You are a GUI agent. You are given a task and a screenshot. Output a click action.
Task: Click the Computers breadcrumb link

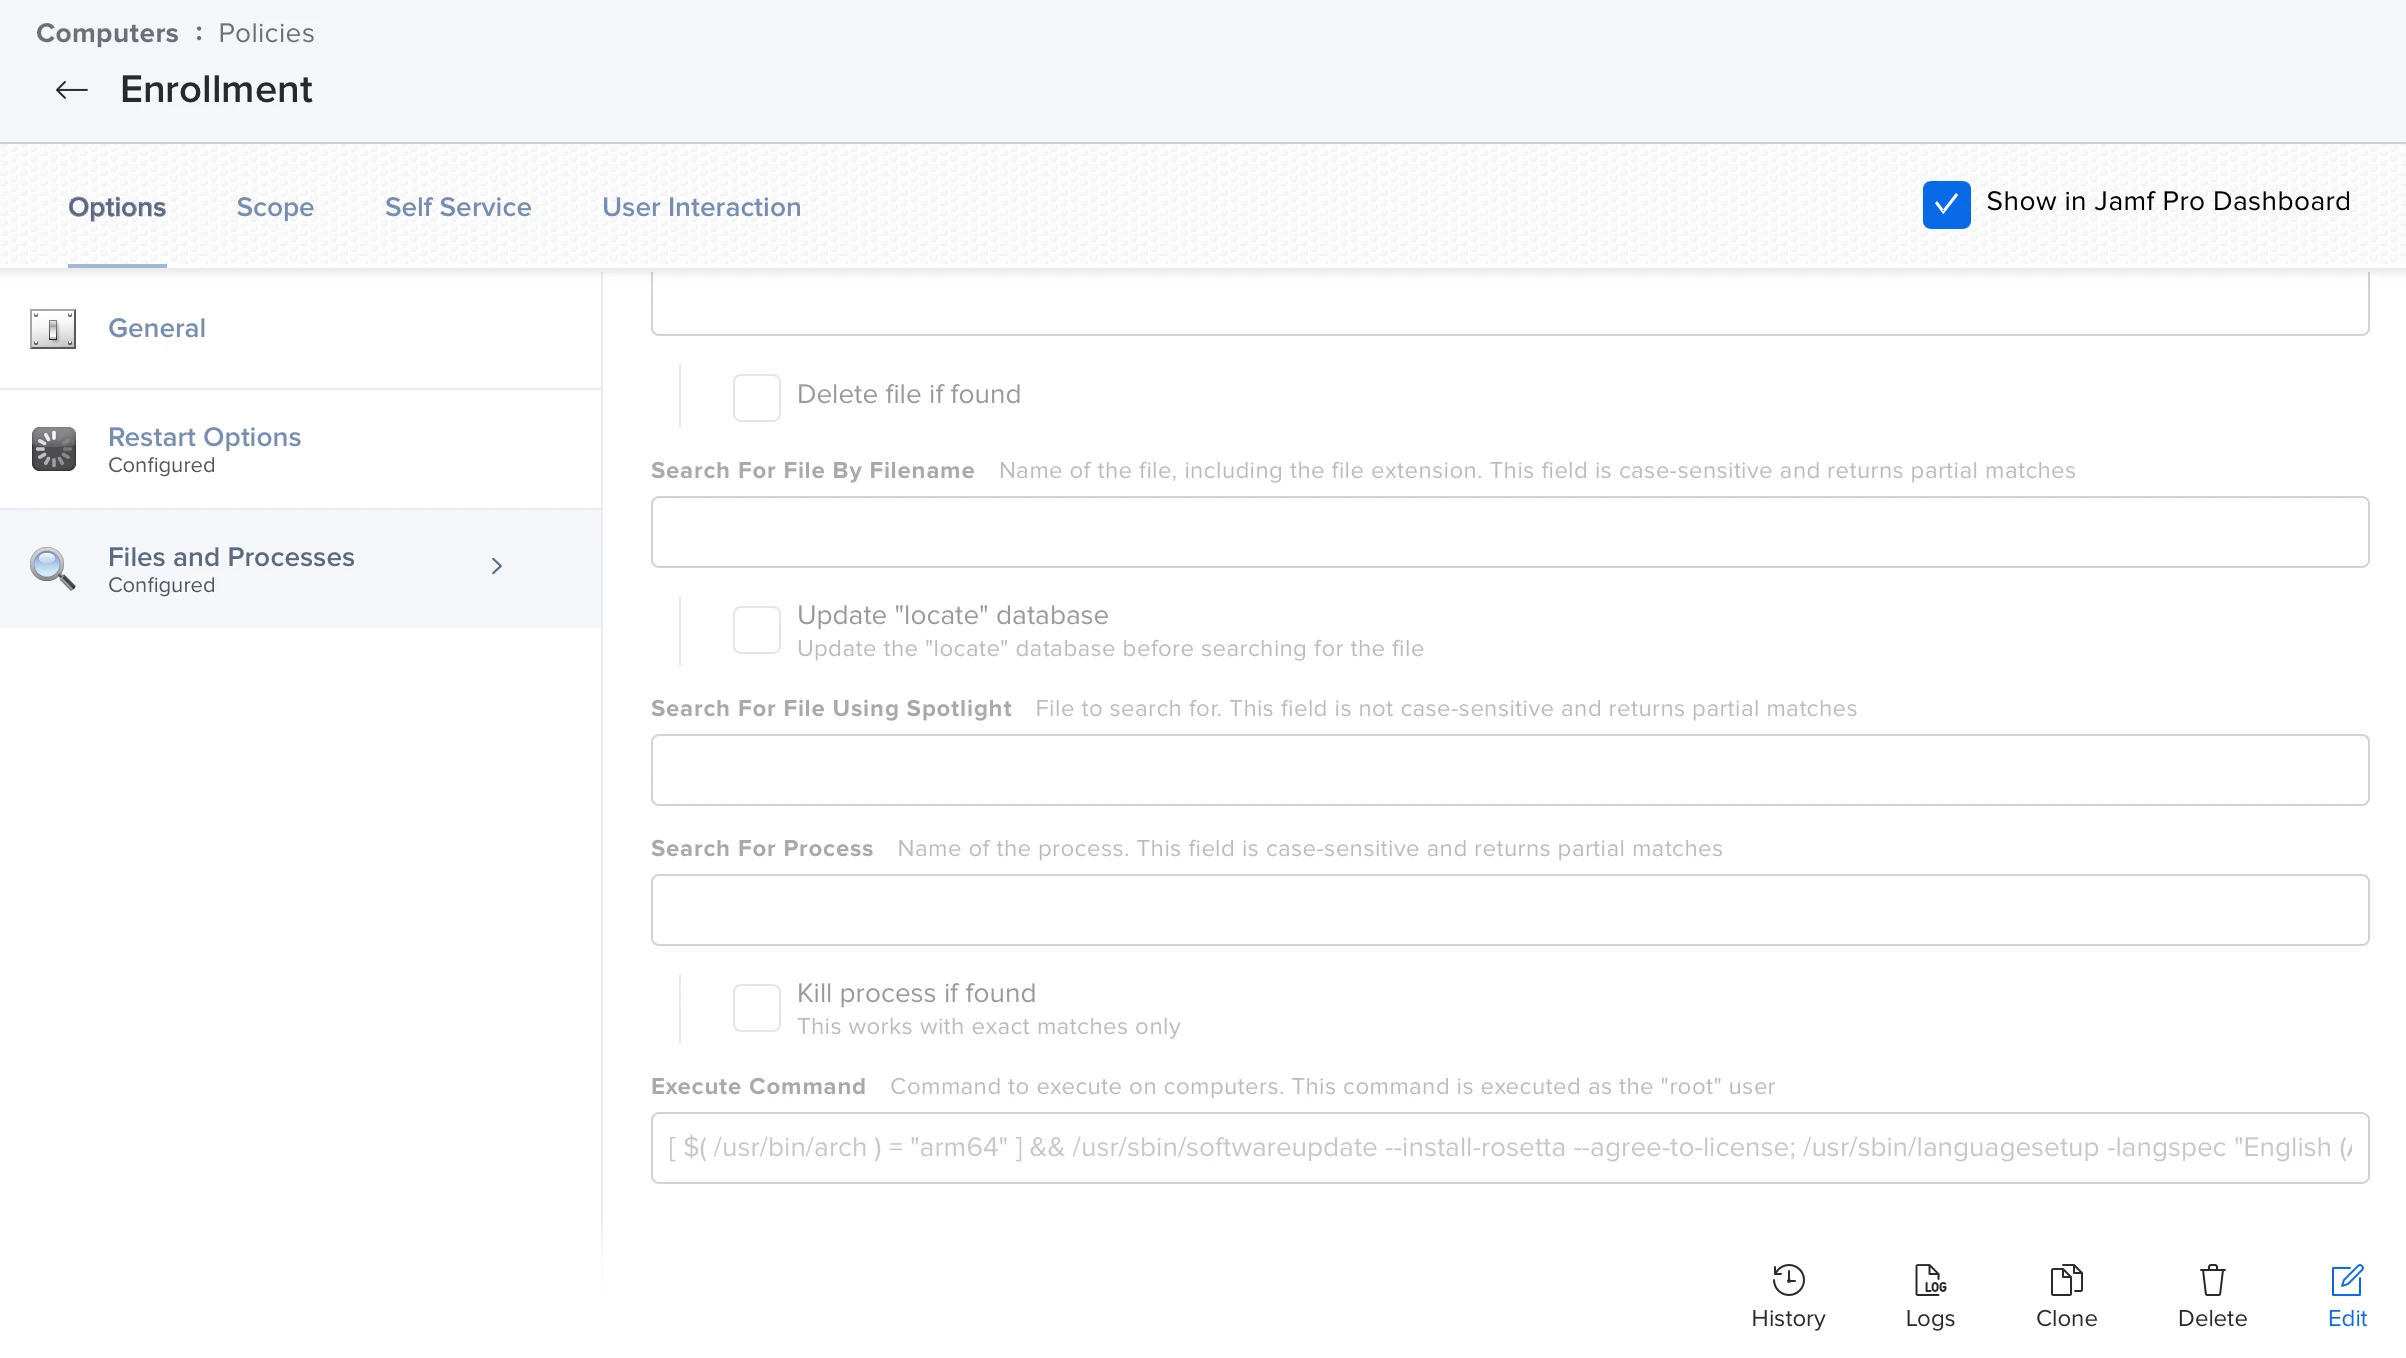click(x=107, y=33)
